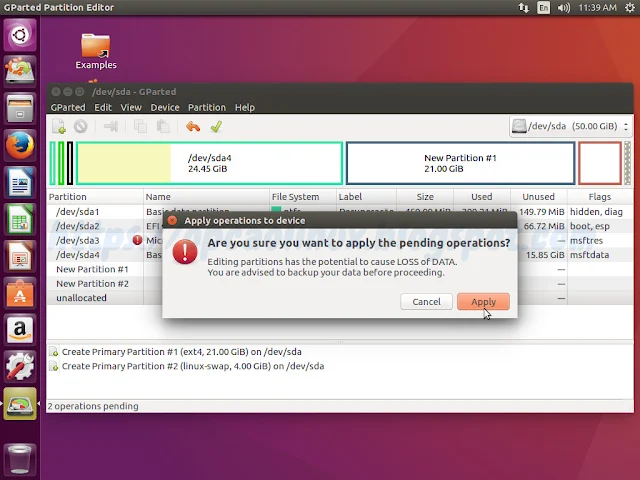Open the Device menu
Viewport: 640px width, 480px height.
click(x=165, y=107)
